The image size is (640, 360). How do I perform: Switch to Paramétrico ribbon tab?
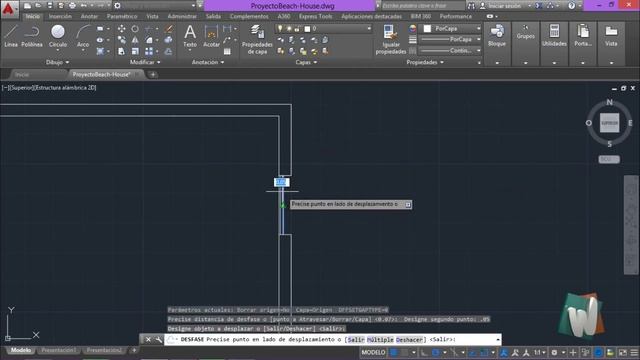[x=122, y=16]
